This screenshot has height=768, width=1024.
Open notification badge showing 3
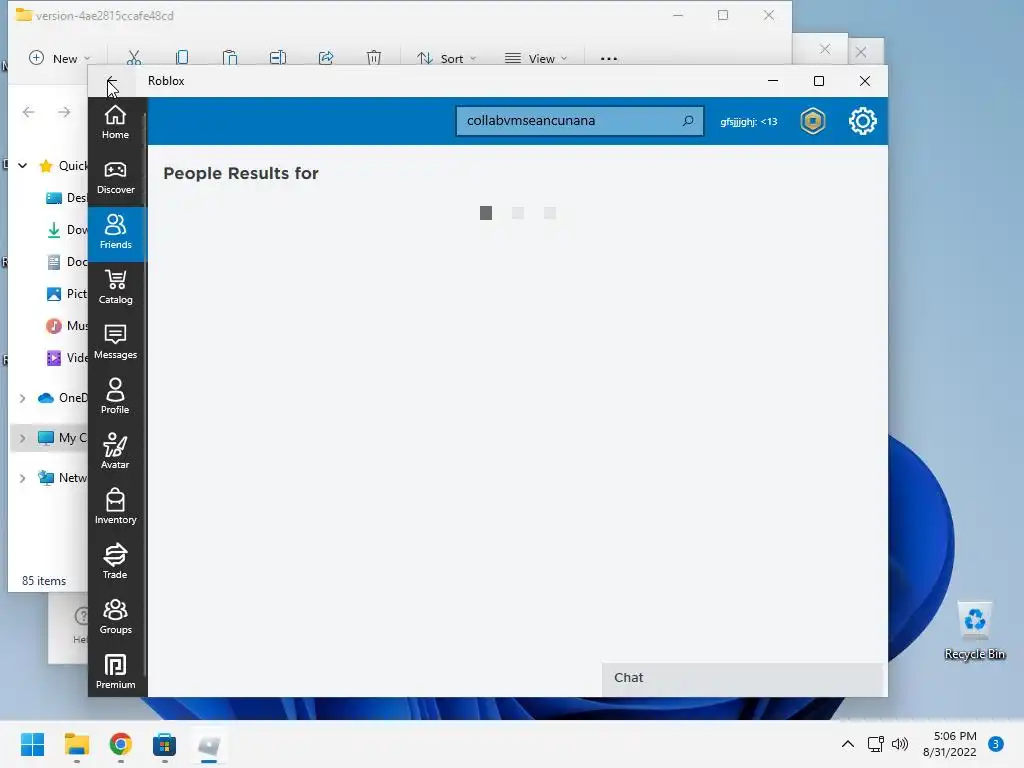(x=996, y=744)
